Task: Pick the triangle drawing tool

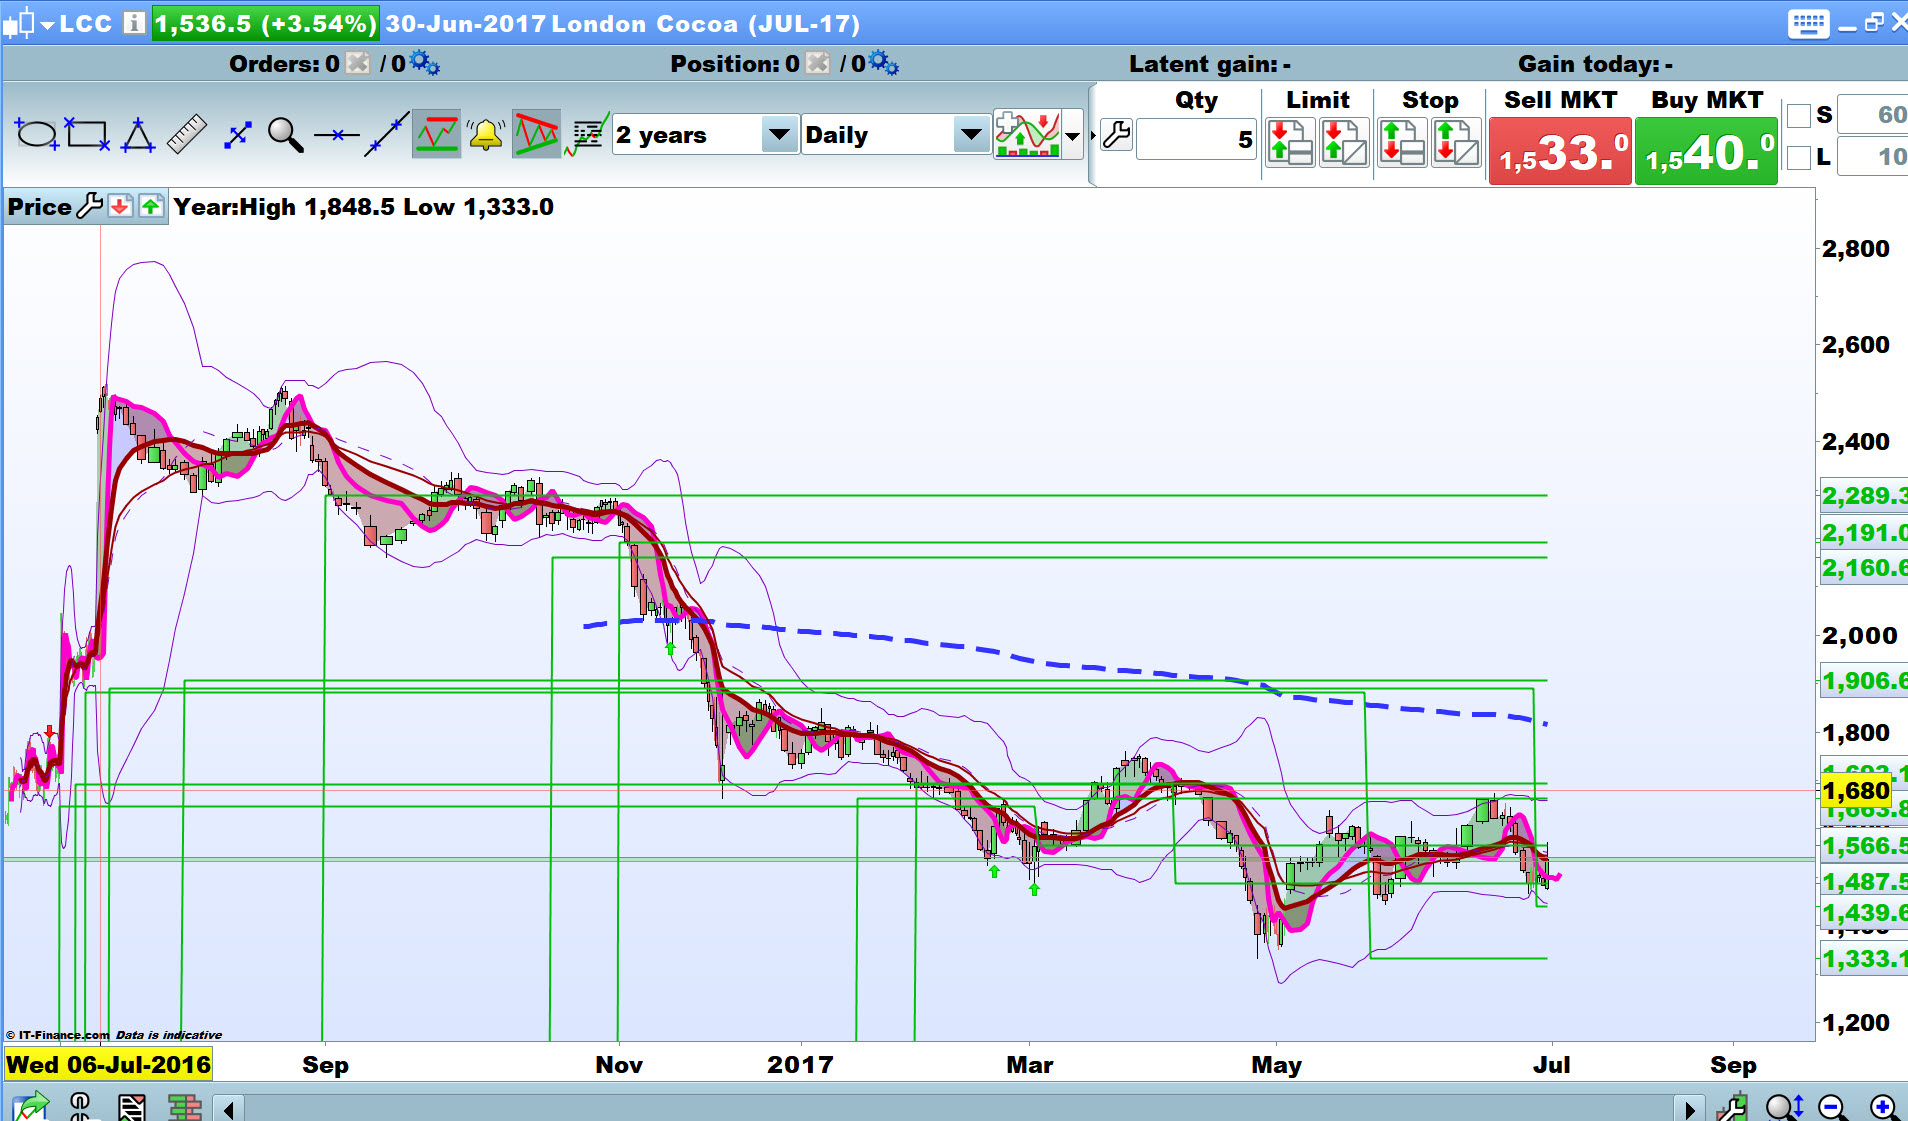Action: [x=138, y=134]
